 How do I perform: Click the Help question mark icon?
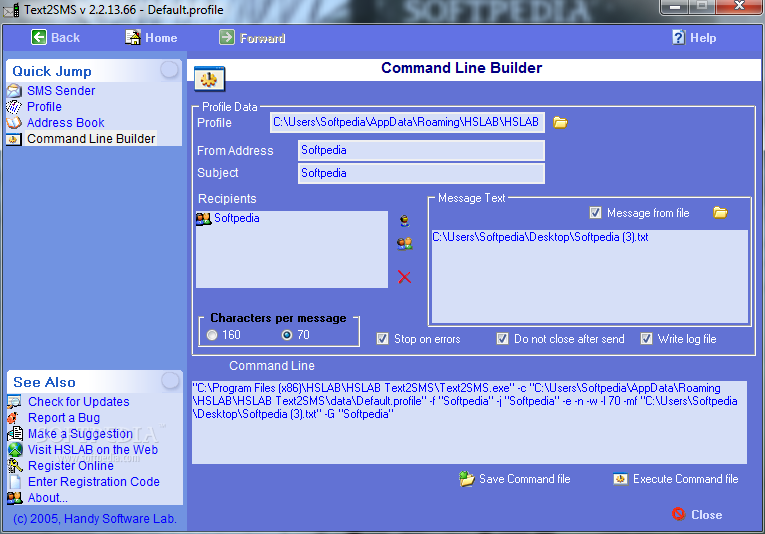679,37
